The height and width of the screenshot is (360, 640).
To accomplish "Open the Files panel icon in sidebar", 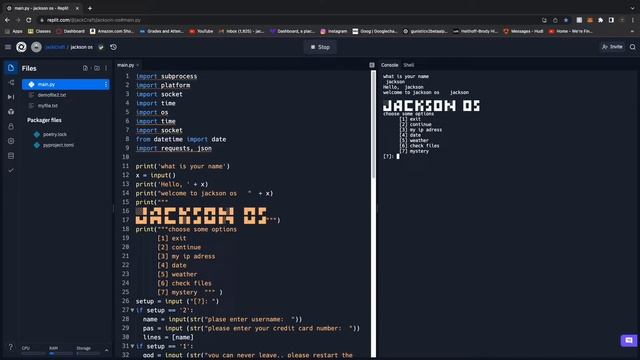I will [x=11, y=68].
